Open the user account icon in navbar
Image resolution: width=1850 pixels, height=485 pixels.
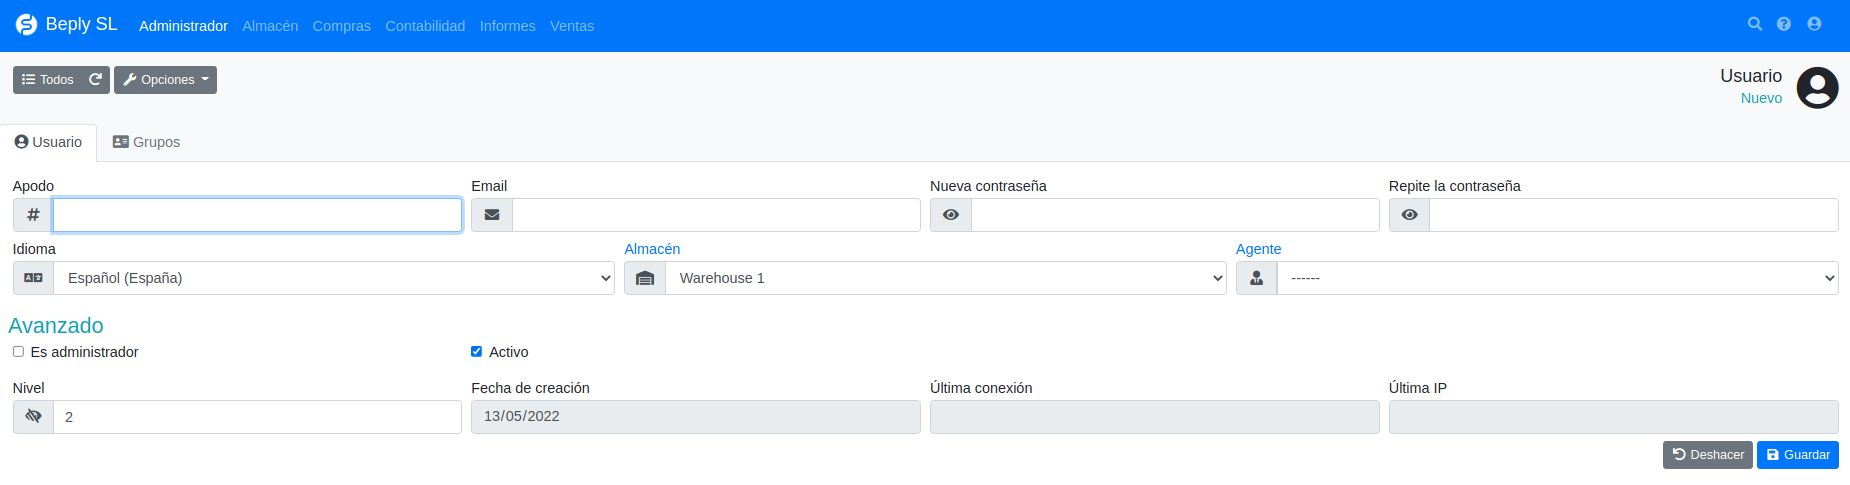click(x=1814, y=24)
